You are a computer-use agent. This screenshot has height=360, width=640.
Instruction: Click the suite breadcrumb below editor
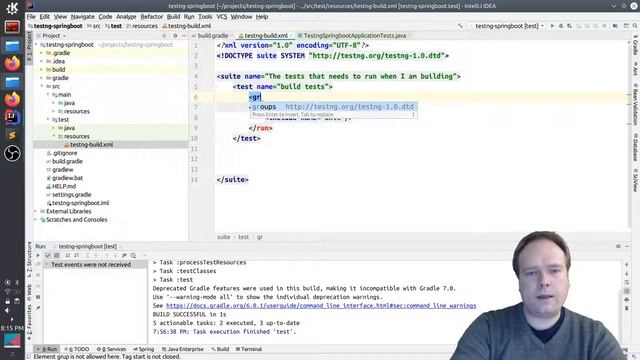[223, 237]
